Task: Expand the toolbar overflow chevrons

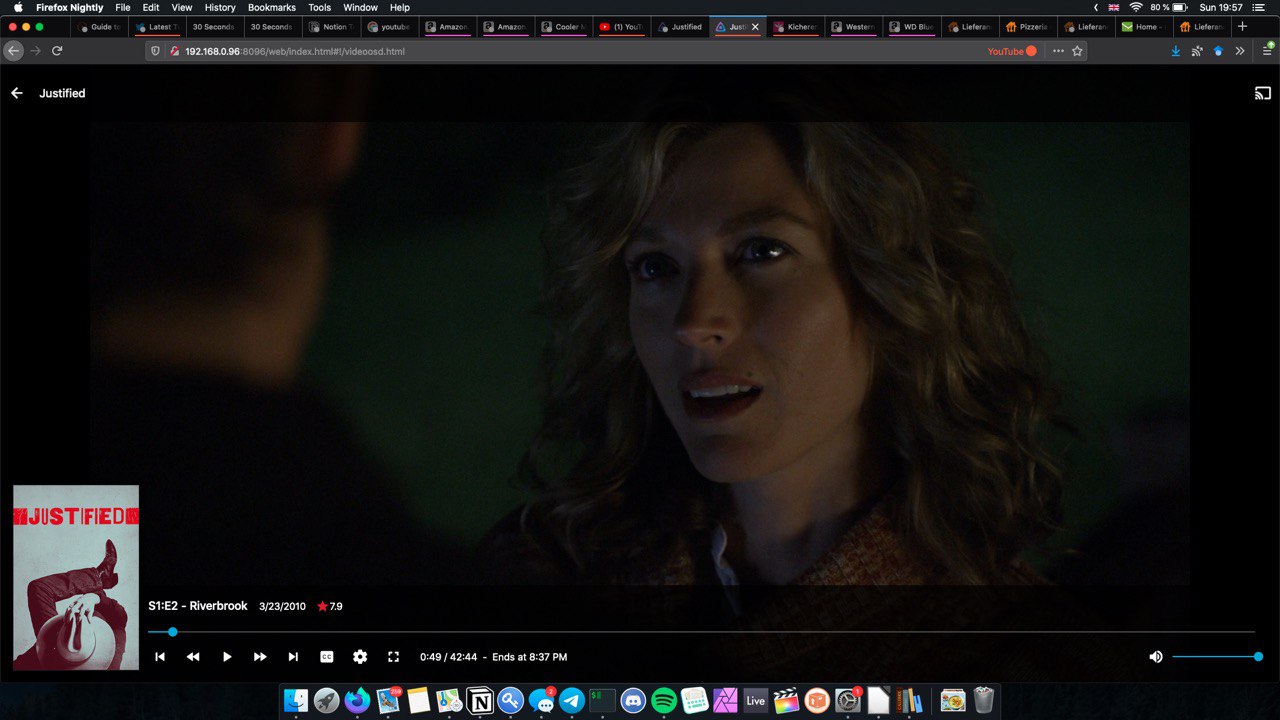Action: (x=1240, y=51)
